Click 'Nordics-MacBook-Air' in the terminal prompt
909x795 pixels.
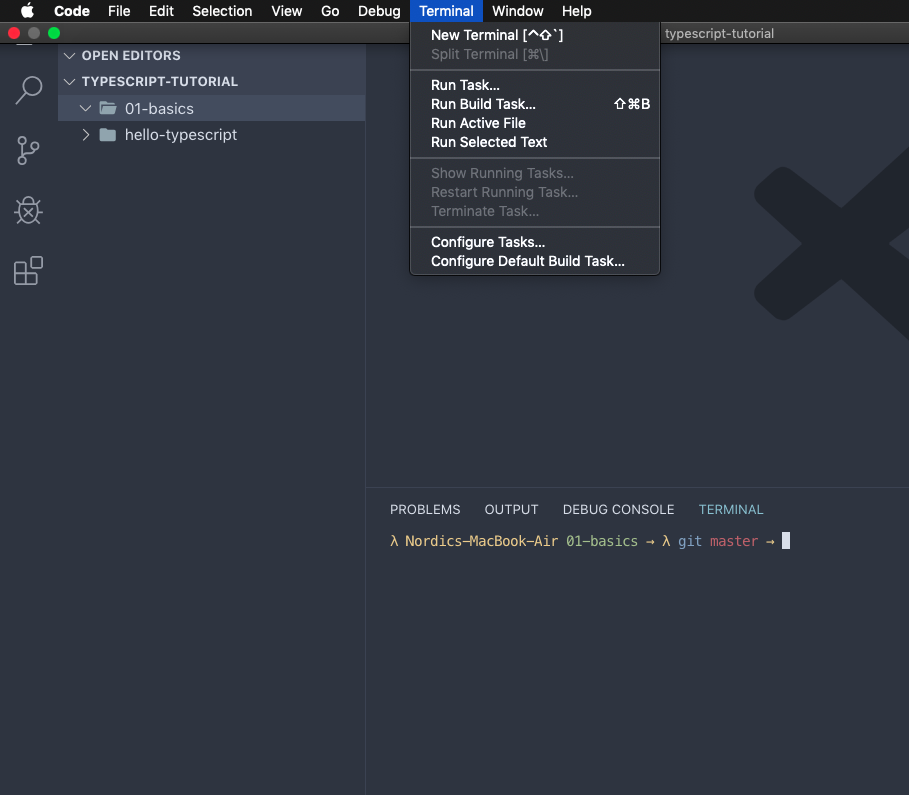[x=481, y=541]
